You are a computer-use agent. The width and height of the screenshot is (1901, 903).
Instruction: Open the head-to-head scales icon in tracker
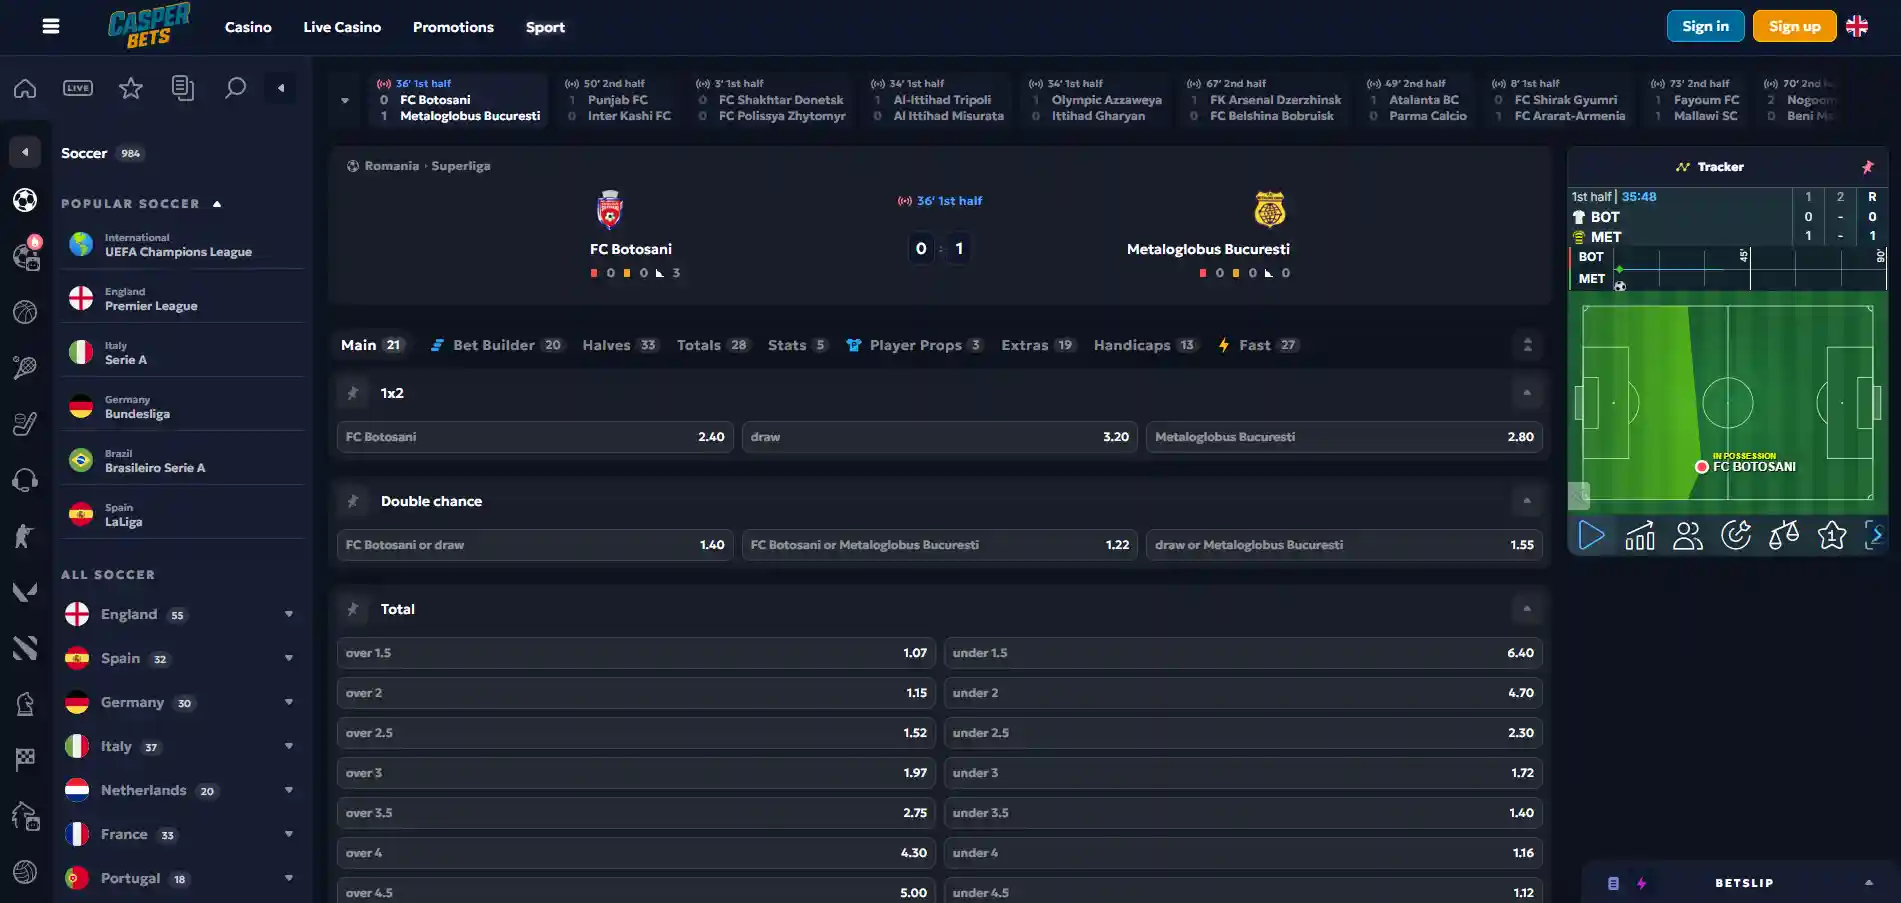(1784, 536)
